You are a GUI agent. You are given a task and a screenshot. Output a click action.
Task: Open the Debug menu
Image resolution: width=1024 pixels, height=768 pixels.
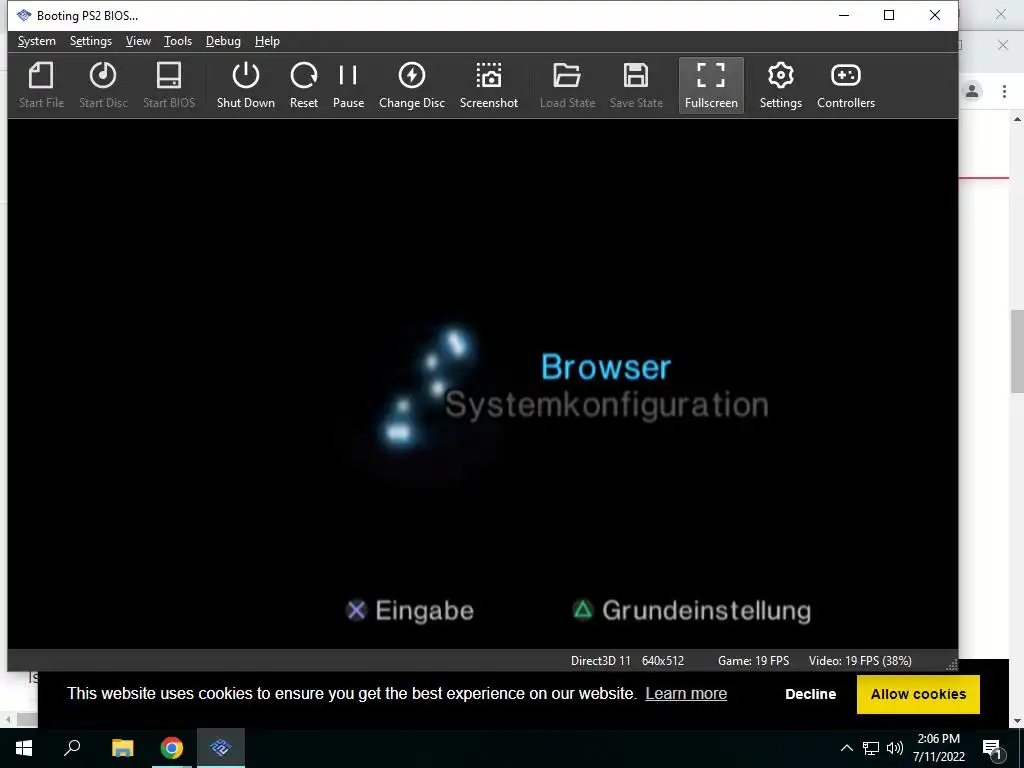223,41
